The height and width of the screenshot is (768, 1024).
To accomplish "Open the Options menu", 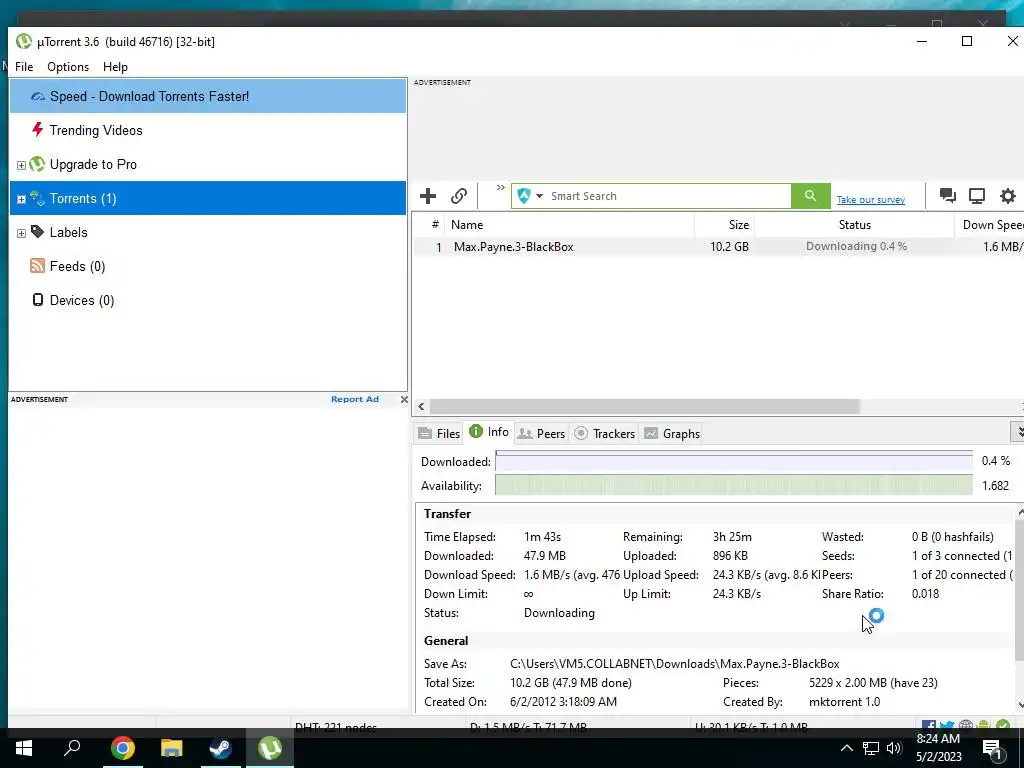I will pos(68,67).
